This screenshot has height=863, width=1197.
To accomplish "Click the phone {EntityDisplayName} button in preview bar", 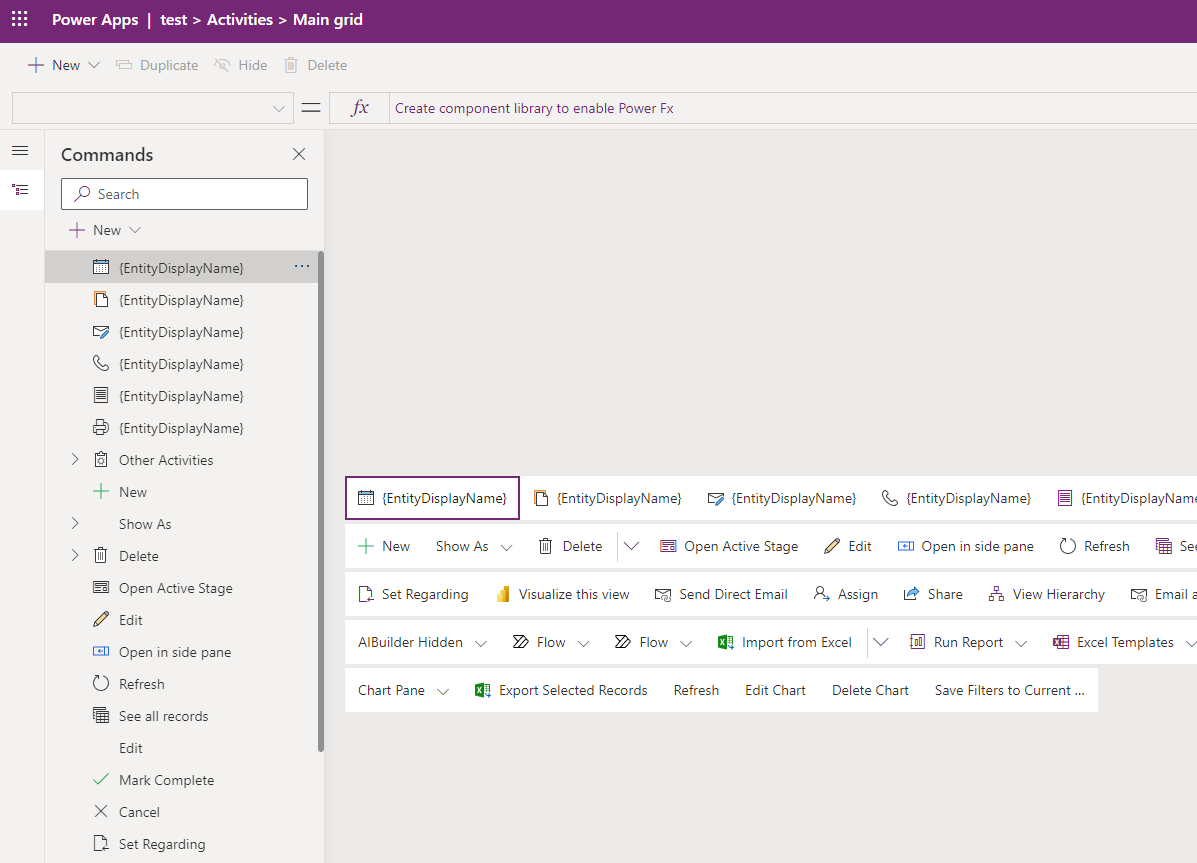I will [957, 499].
